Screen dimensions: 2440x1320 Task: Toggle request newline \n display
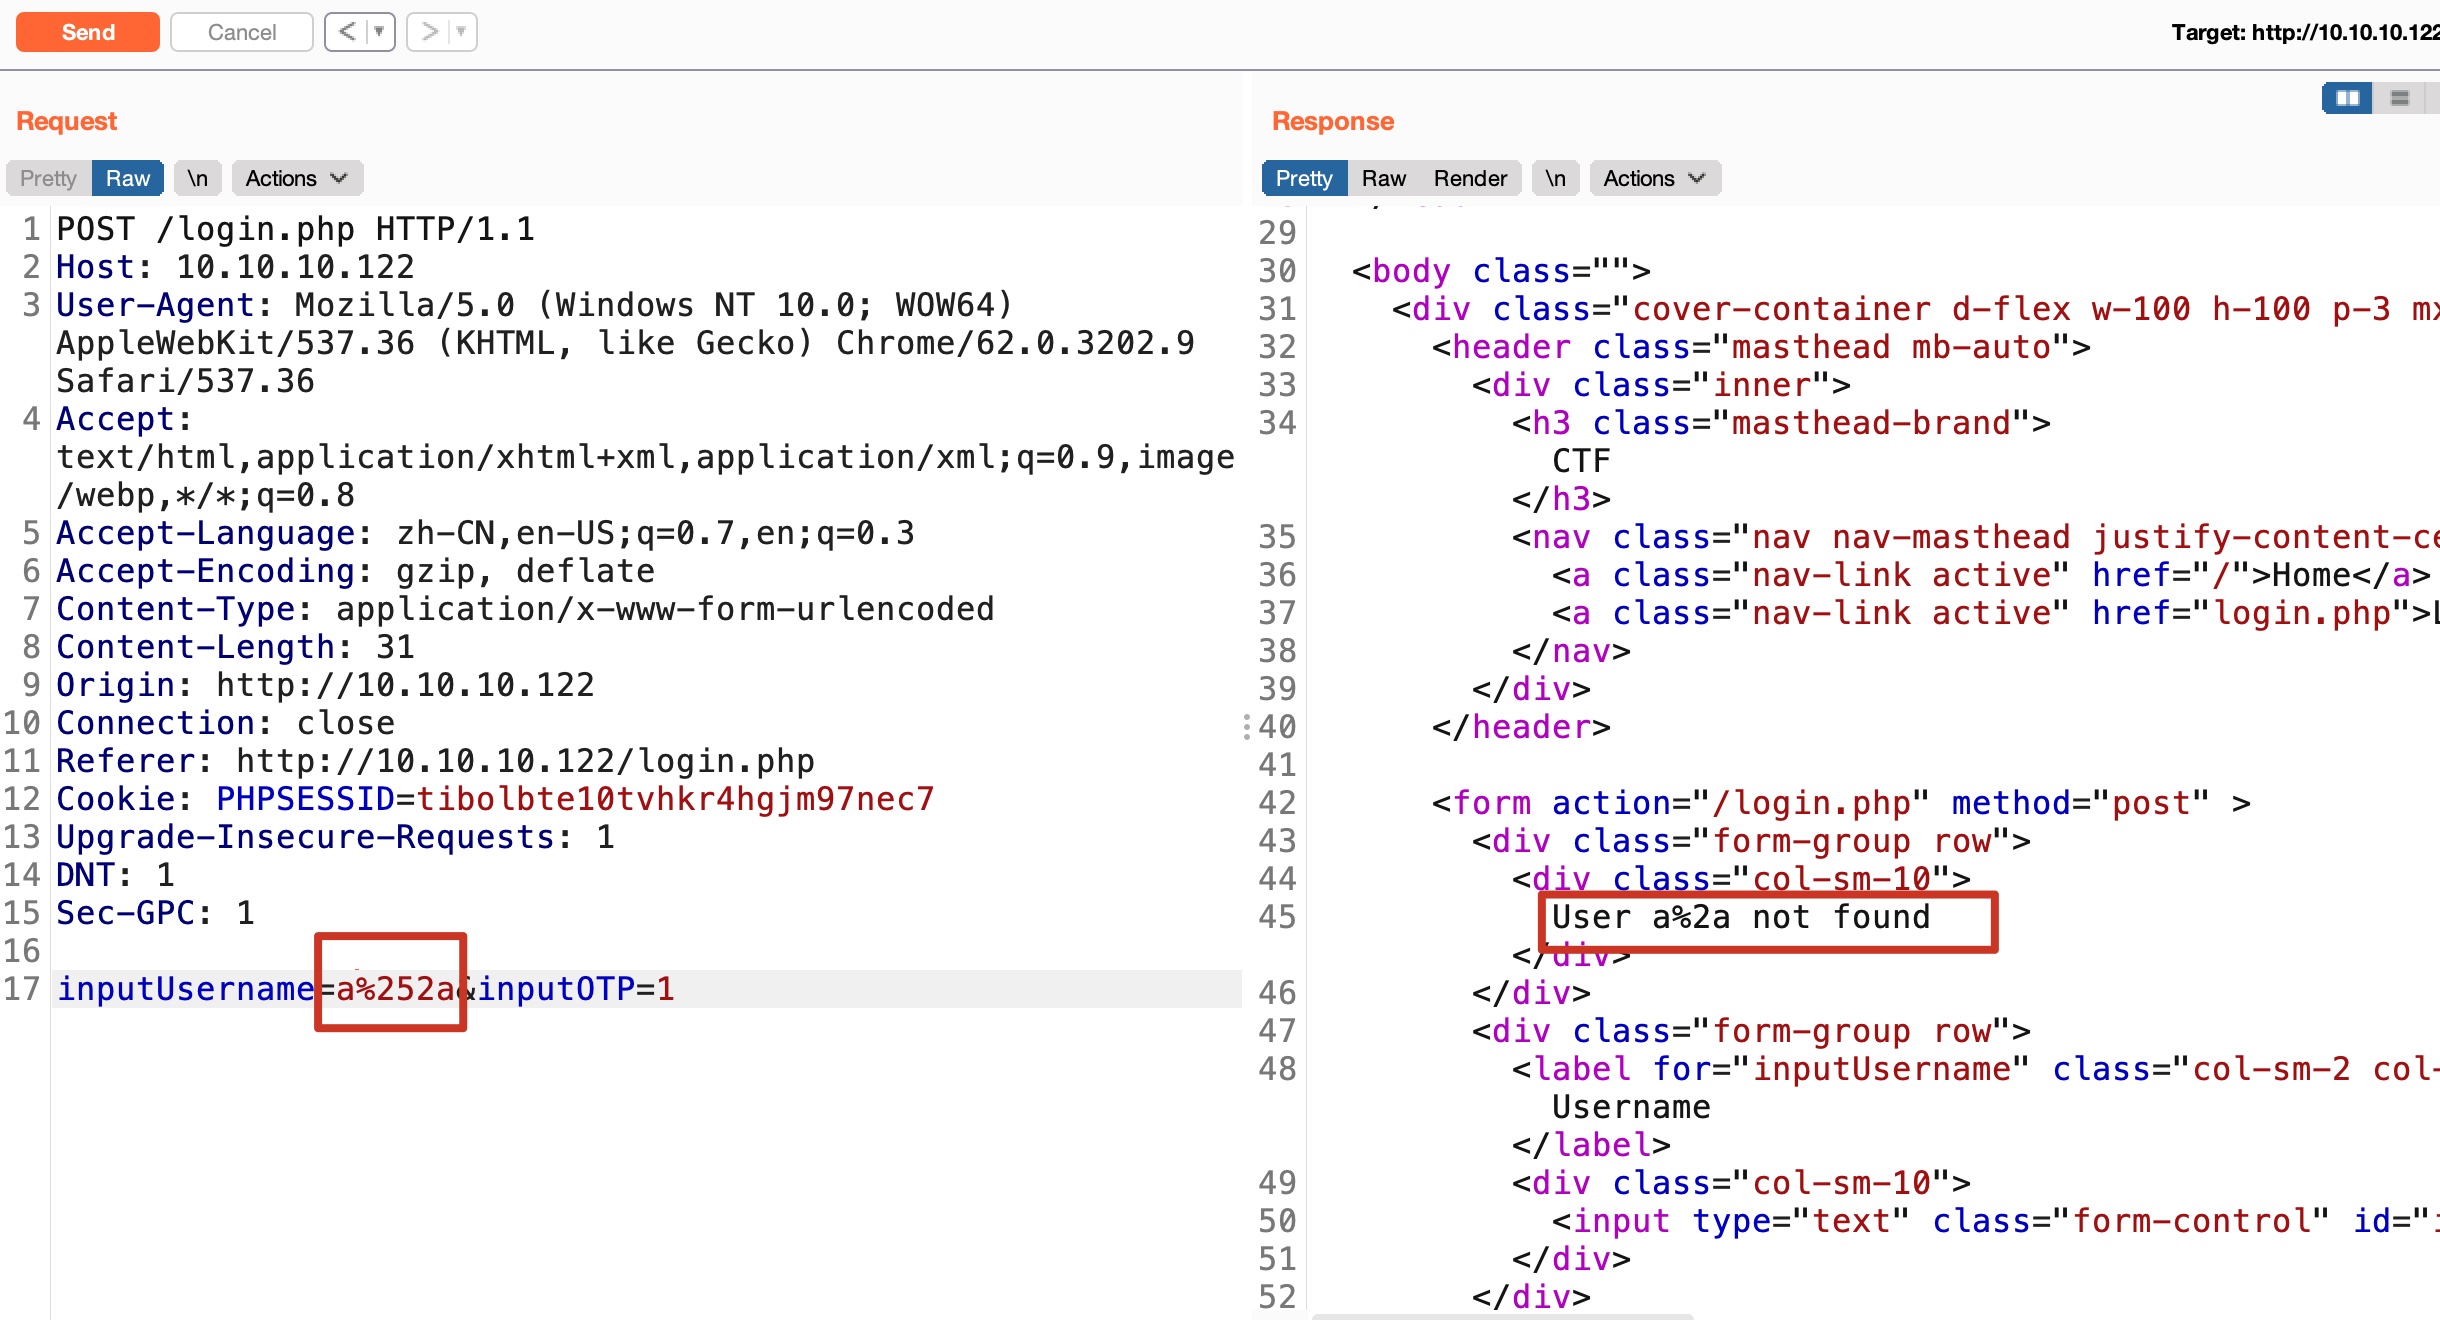click(x=198, y=178)
